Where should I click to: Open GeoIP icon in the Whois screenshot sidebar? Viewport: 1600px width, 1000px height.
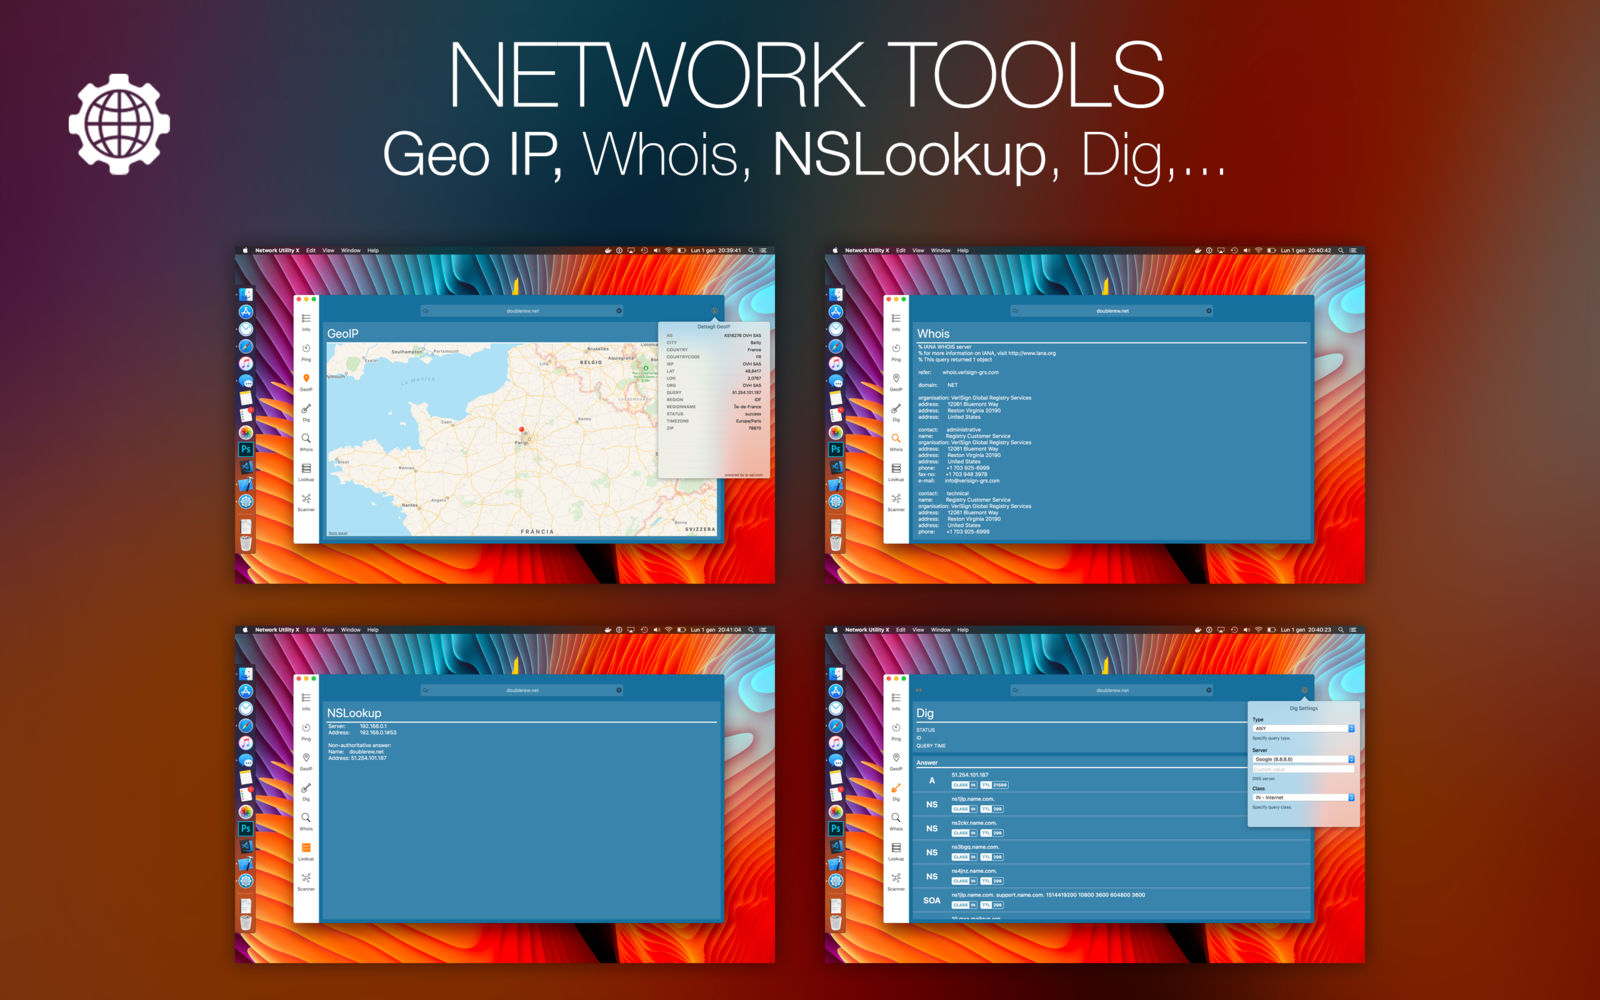click(896, 378)
